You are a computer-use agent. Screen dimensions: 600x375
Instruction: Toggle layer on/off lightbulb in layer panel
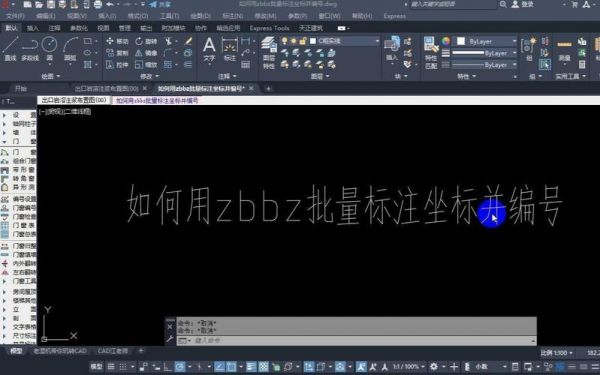point(284,41)
